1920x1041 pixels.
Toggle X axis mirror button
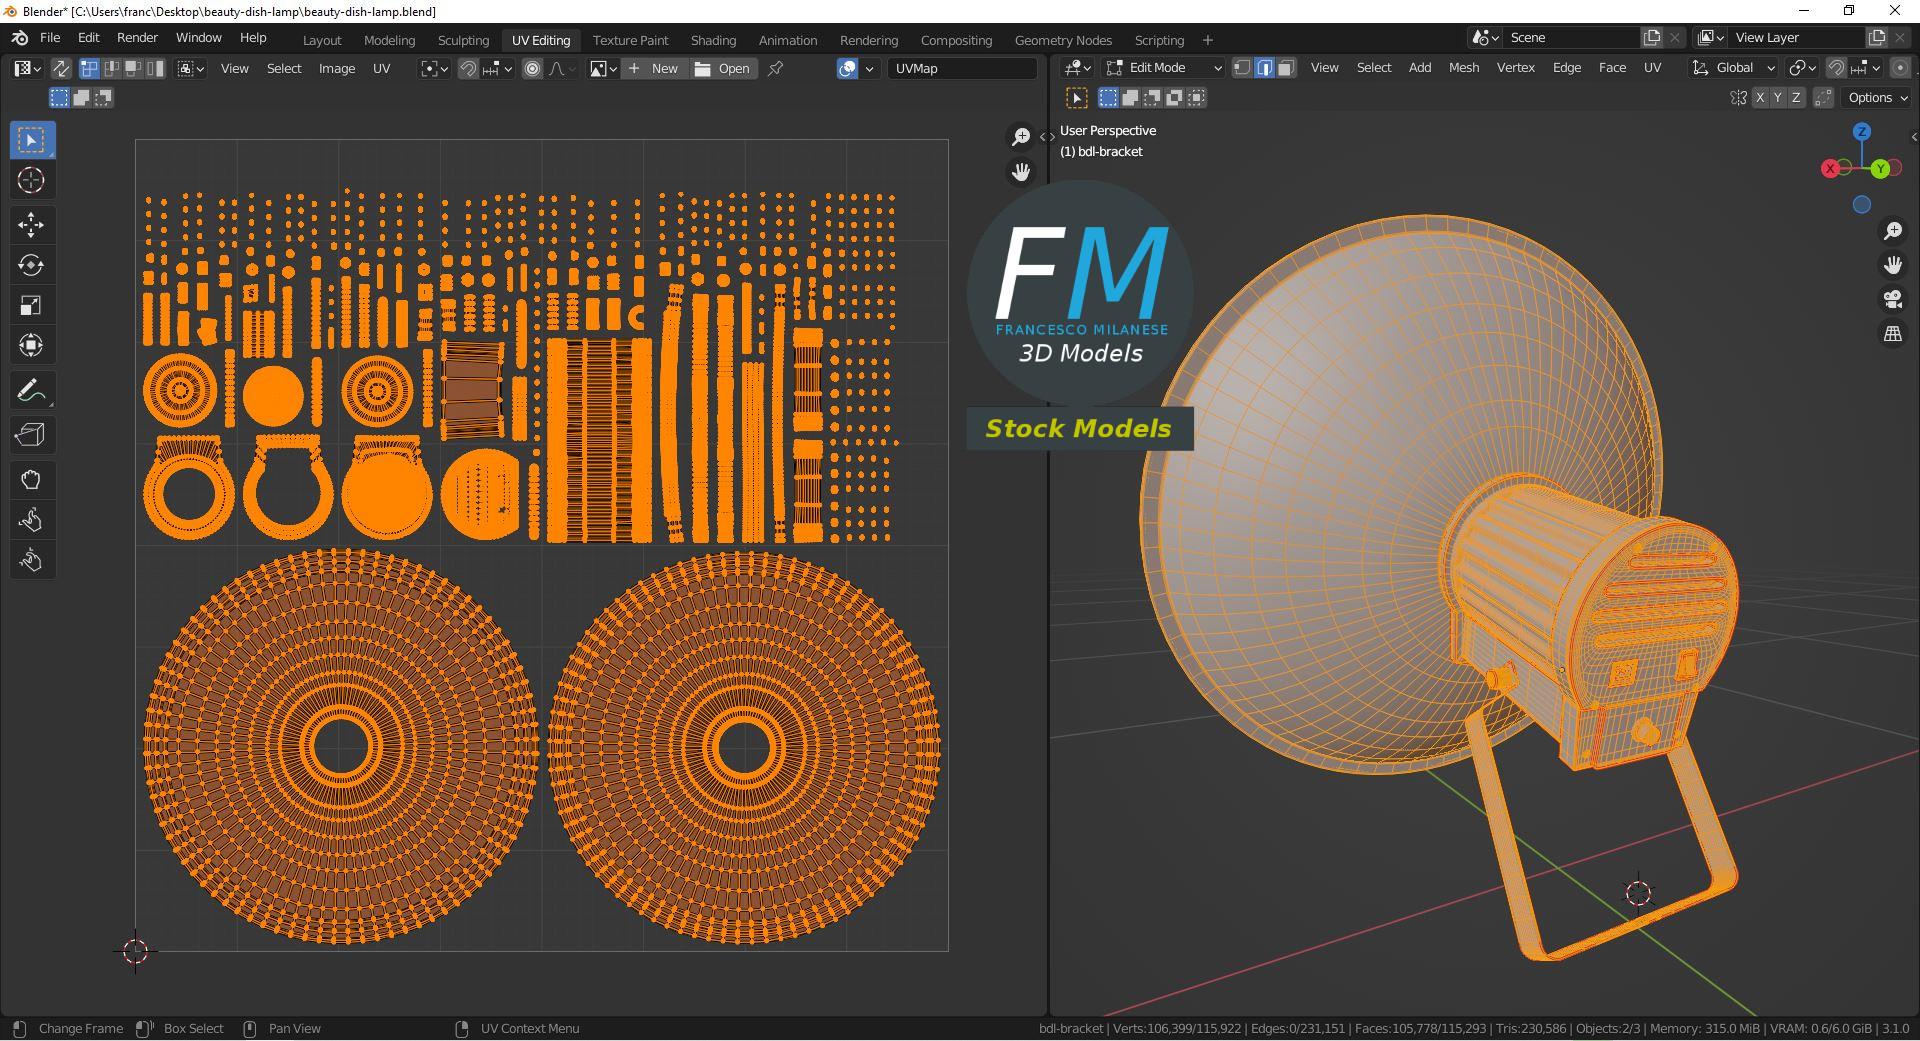point(1760,98)
